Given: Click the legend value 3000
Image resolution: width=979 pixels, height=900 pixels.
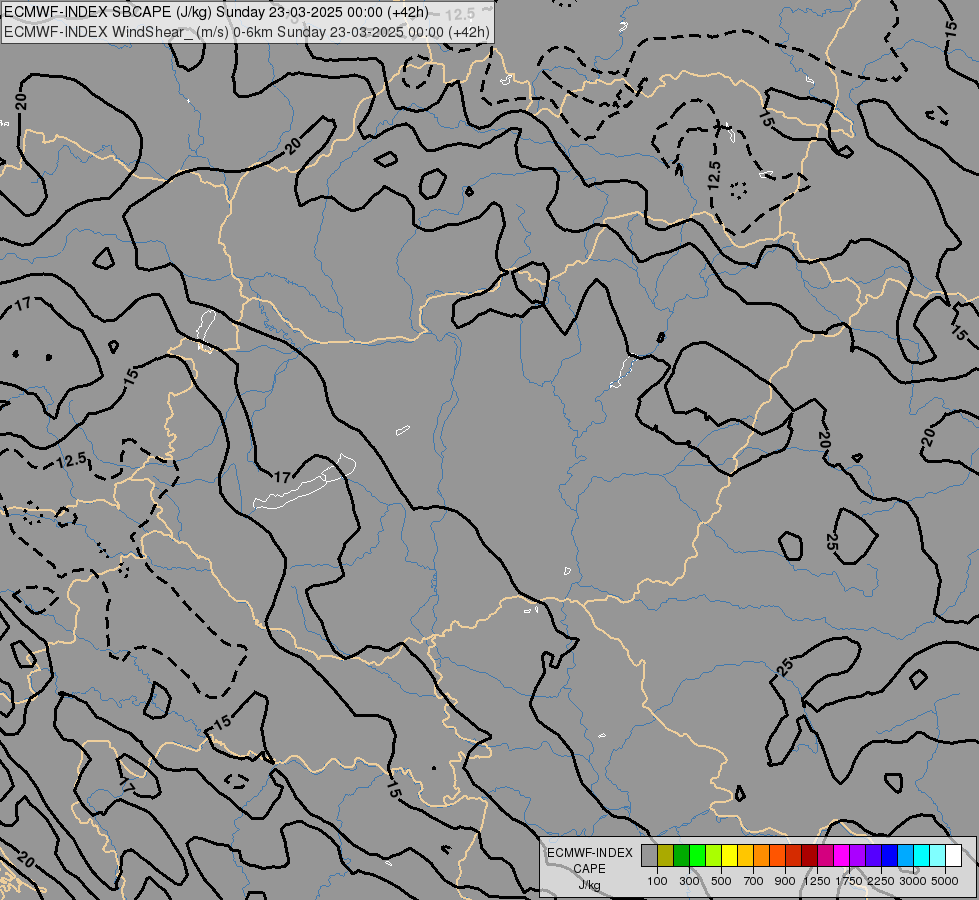Looking at the screenshot, I should tap(913, 881).
